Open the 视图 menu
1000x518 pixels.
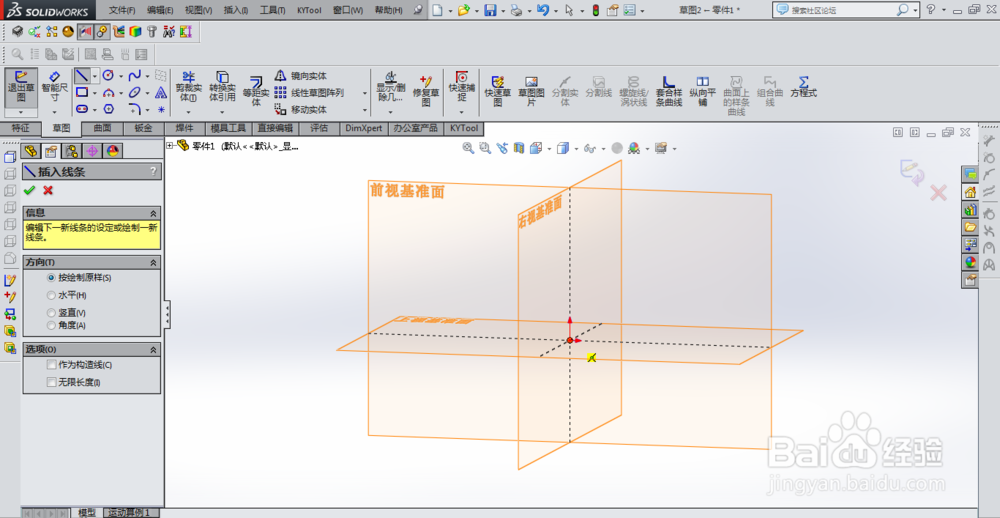[198, 10]
